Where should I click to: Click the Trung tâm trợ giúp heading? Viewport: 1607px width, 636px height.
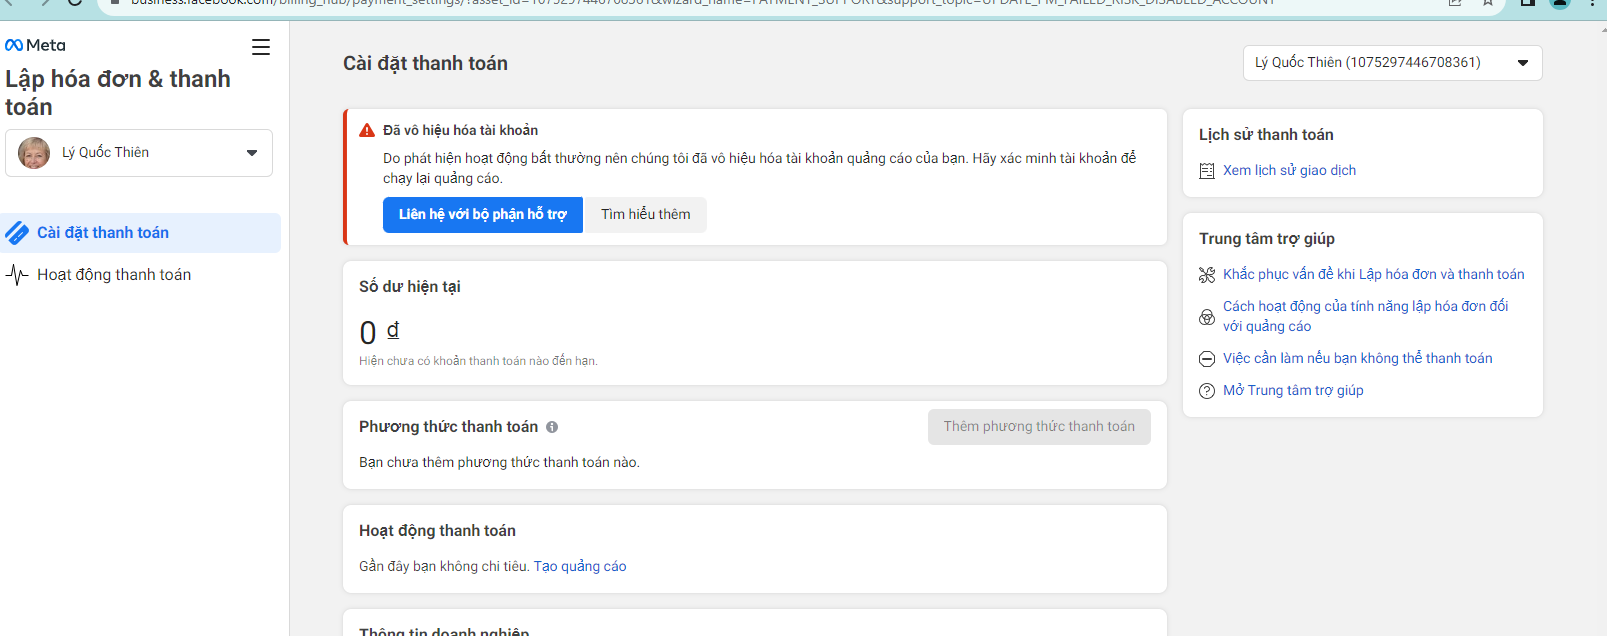(1267, 239)
